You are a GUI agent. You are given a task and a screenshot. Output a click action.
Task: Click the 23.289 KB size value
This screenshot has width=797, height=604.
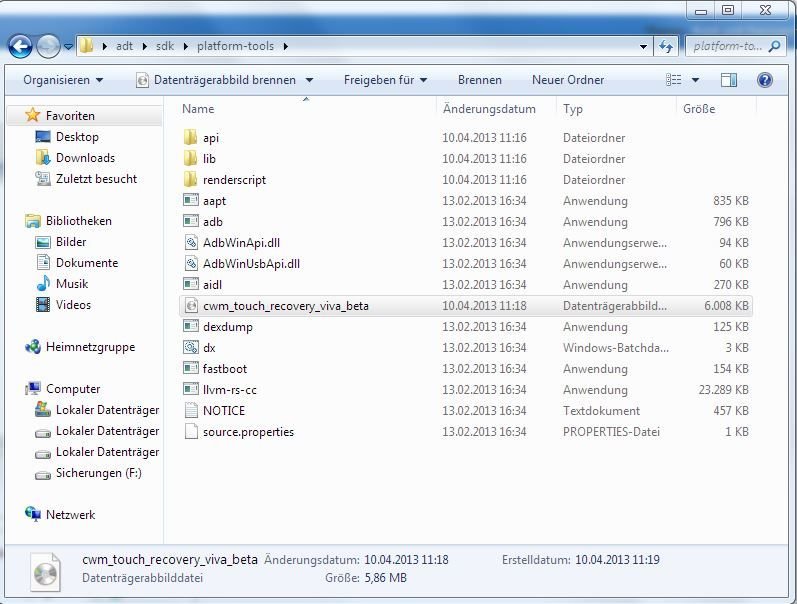[723, 390]
